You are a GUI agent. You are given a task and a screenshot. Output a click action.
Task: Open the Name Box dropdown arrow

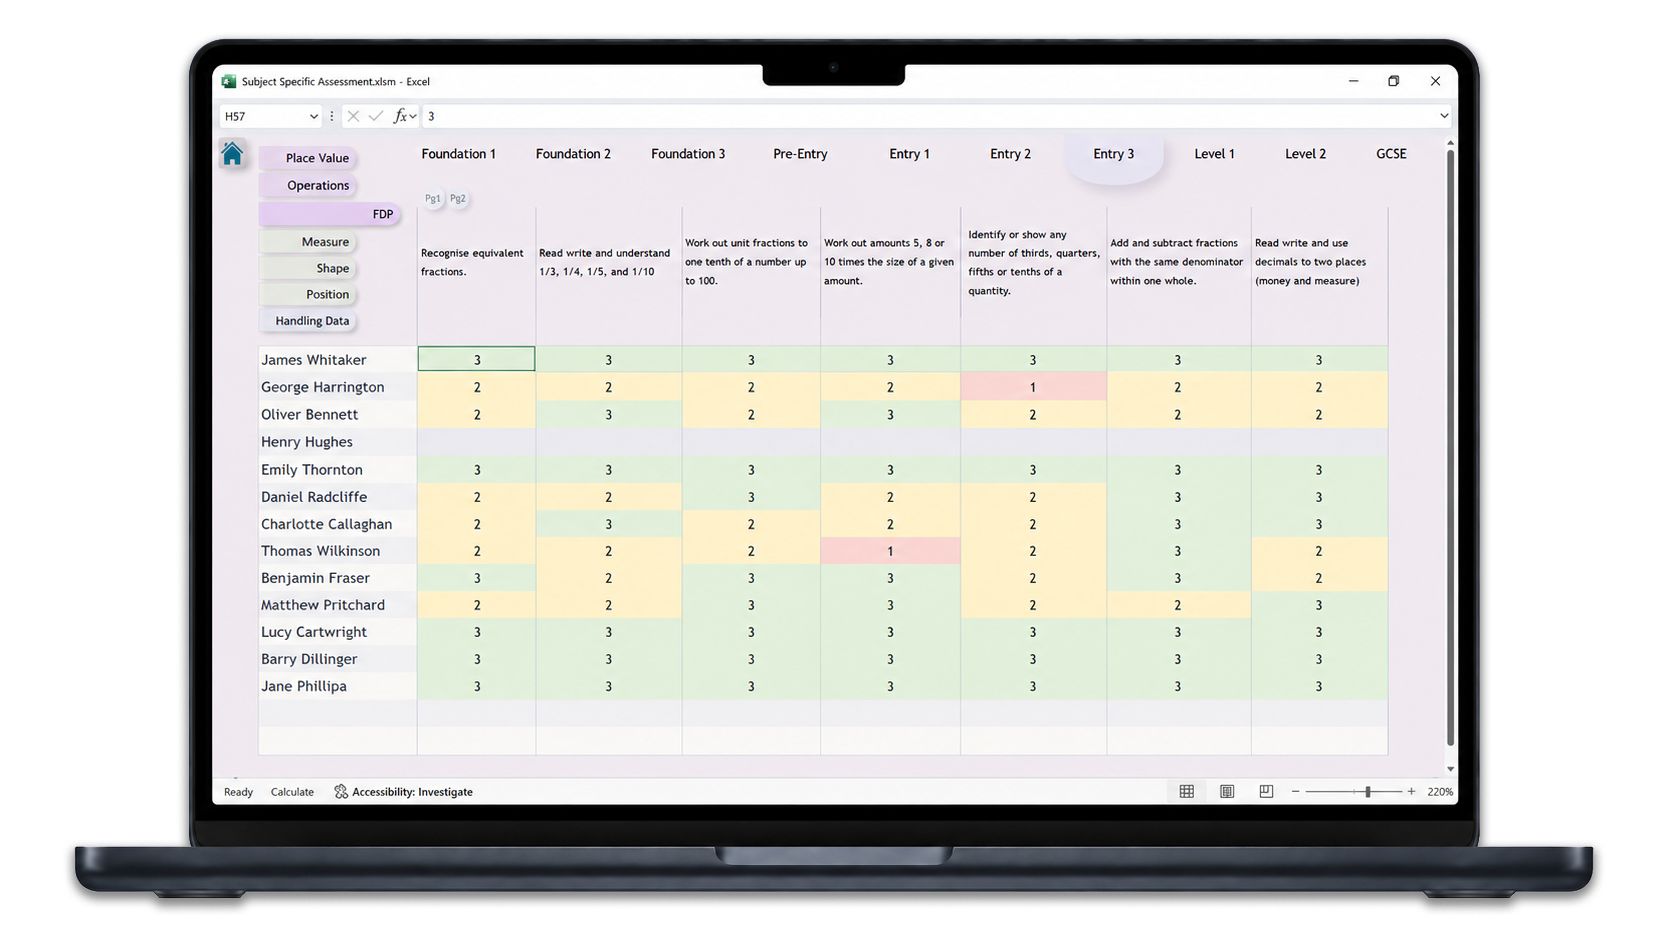(313, 116)
